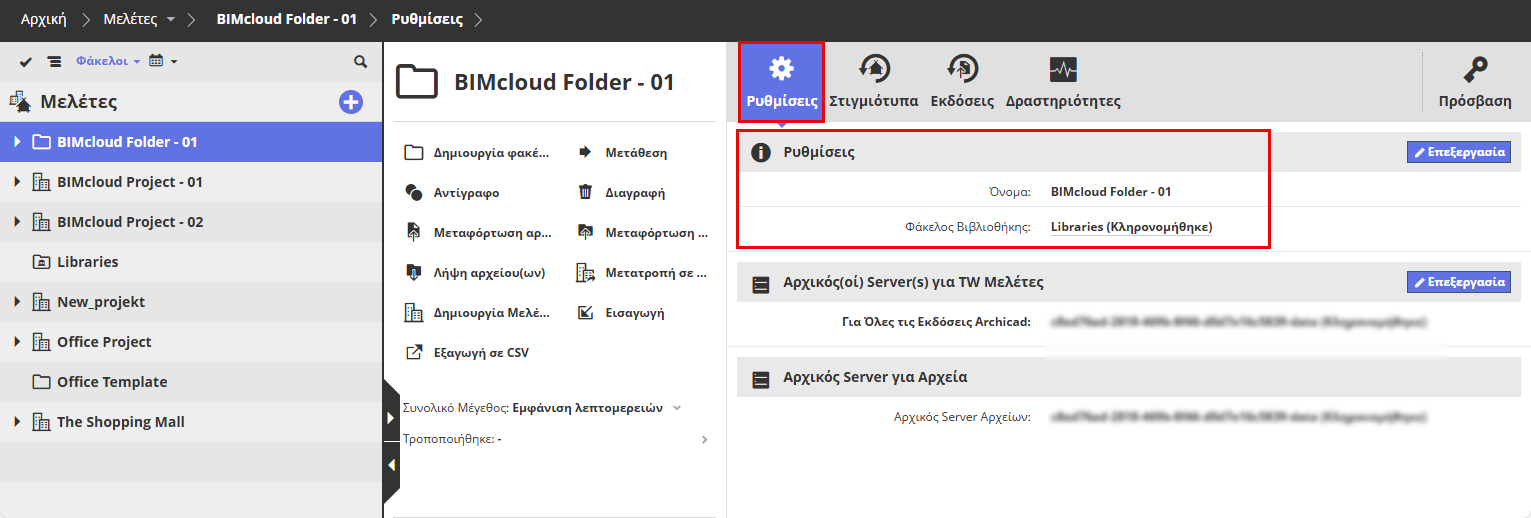The height and width of the screenshot is (518, 1531).
Task: Click Επεξεργασία button in Ρυθμίσεις section
Action: (1458, 152)
